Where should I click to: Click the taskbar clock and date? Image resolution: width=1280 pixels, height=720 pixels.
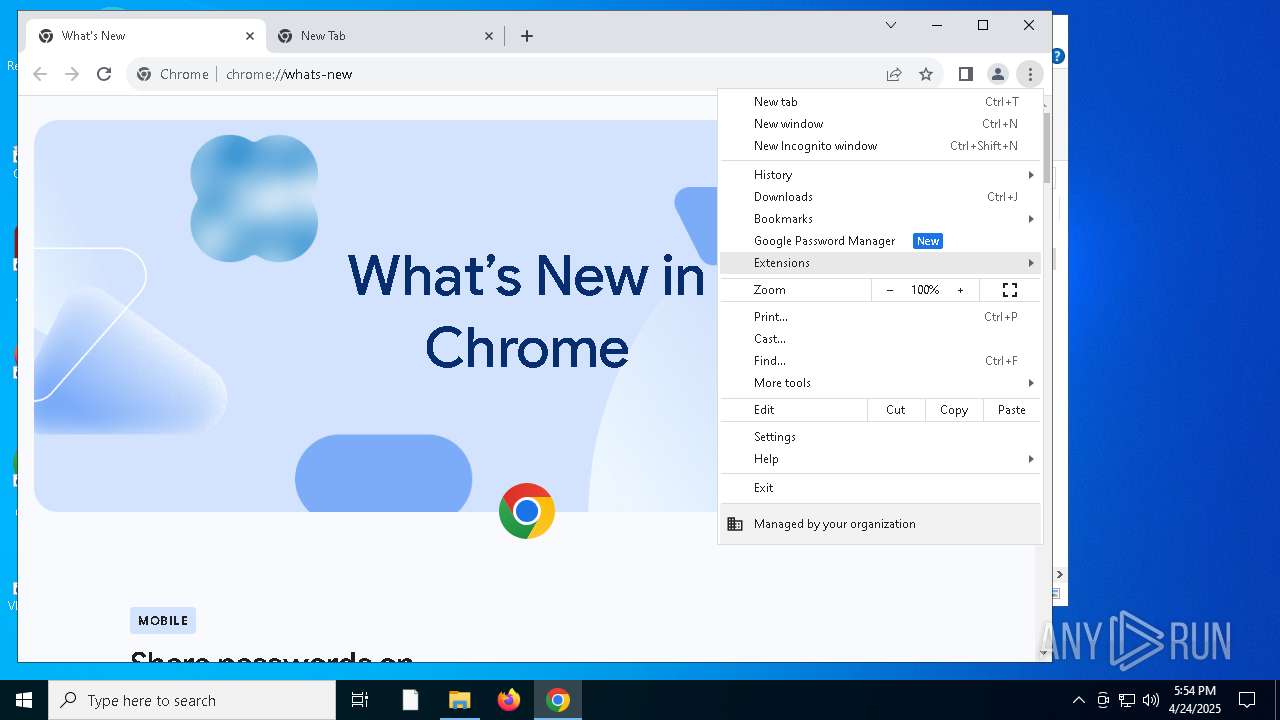point(1195,700)
